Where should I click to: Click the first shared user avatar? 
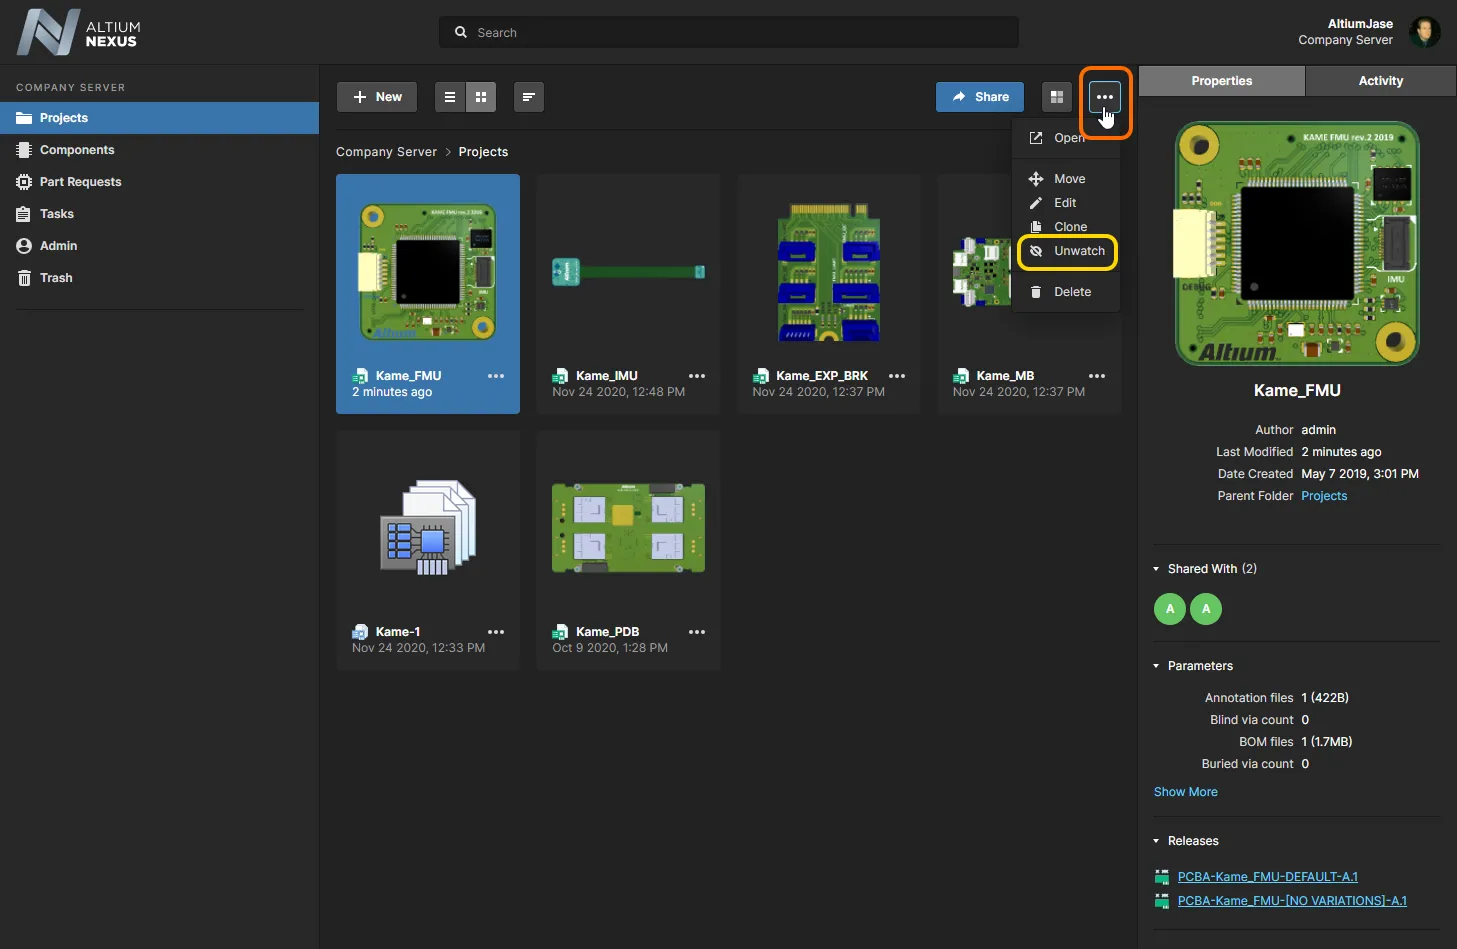(x=1170, y=609)
